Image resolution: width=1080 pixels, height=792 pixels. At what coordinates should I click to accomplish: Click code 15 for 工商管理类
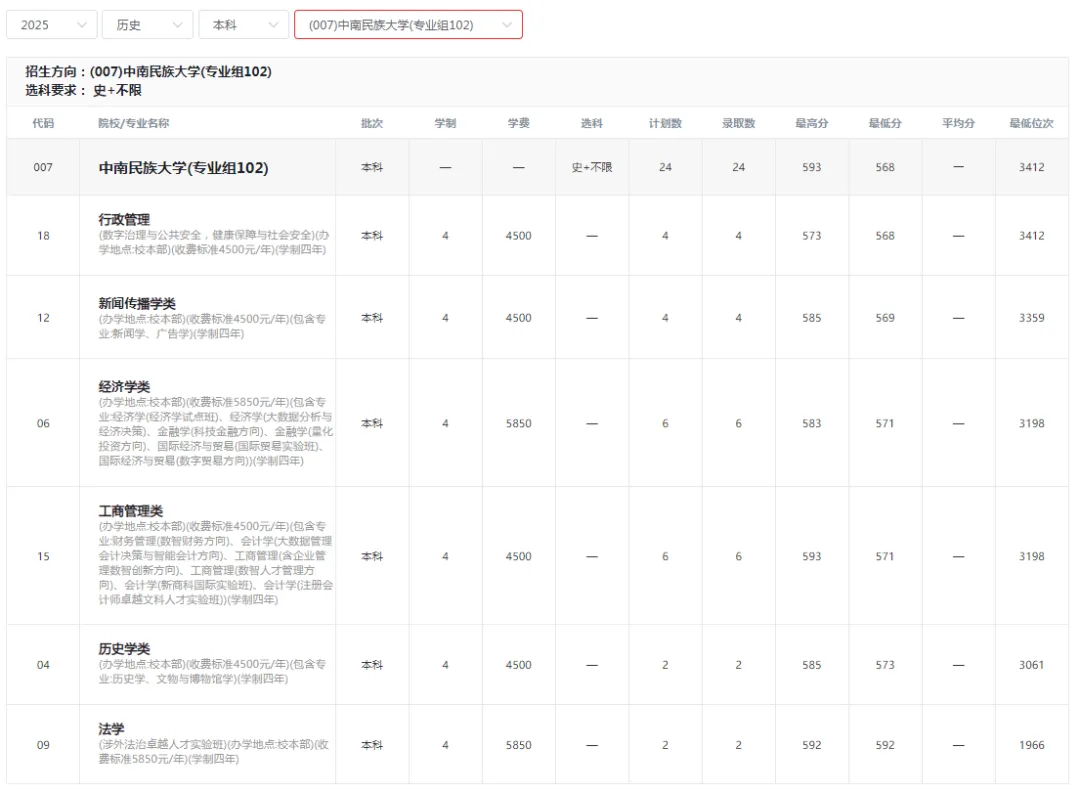click(x=43, y=556)
